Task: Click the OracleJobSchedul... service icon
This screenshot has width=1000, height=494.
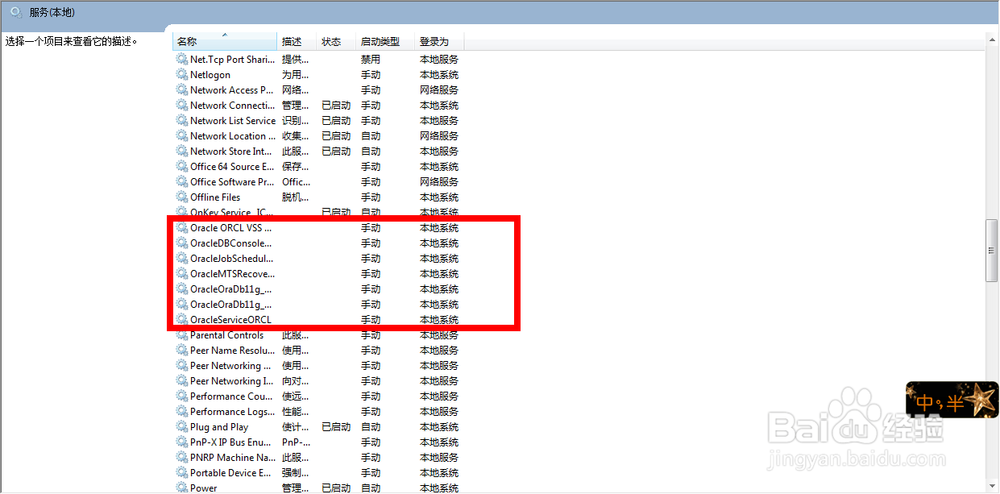Action: click(x=182, y=258)
